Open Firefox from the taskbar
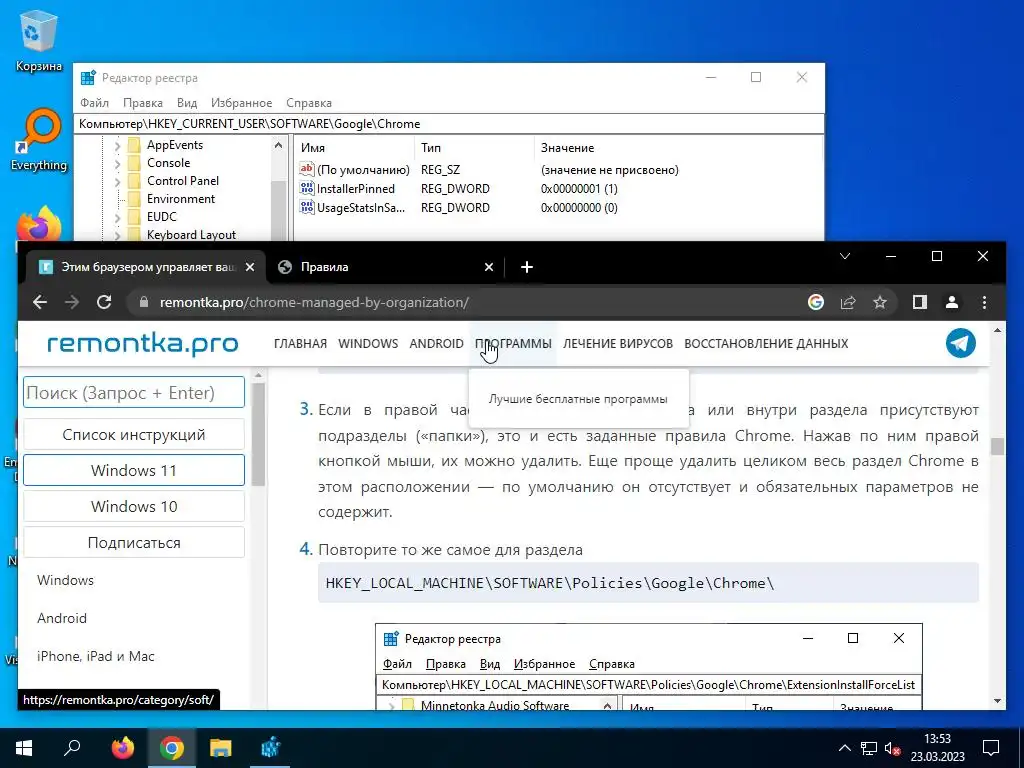Screen dimensions: 1024x768 click(122, 748)
